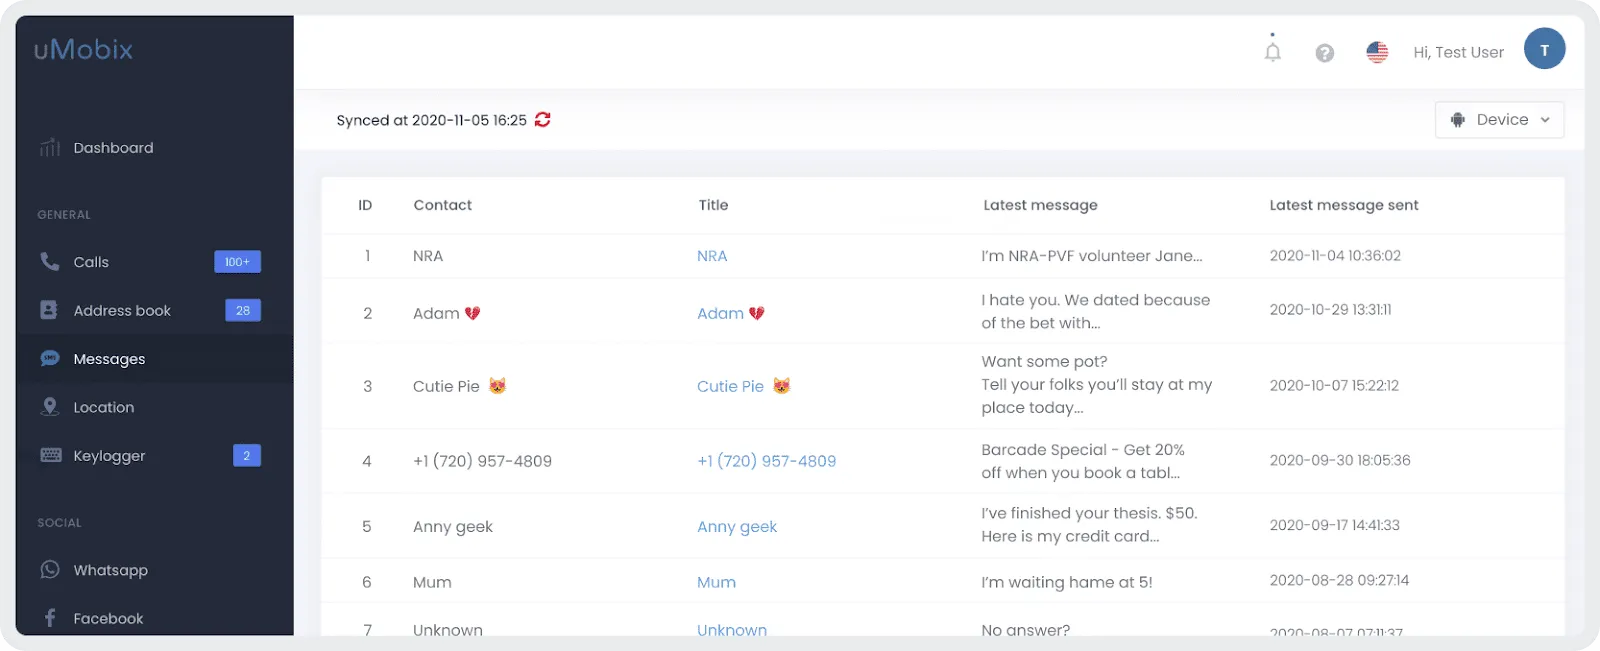Click the notification bell icon
The width and height of the screenshot is (1600, 651).
[x=1272, y=52]
